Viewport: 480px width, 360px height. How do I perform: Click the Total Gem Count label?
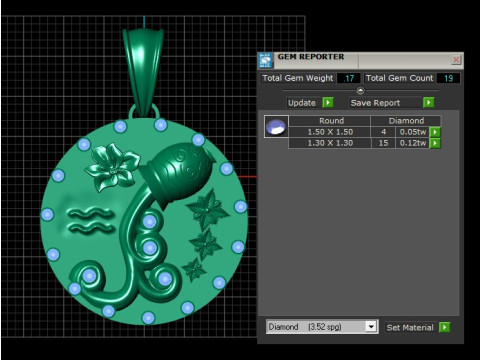[399, 78]
